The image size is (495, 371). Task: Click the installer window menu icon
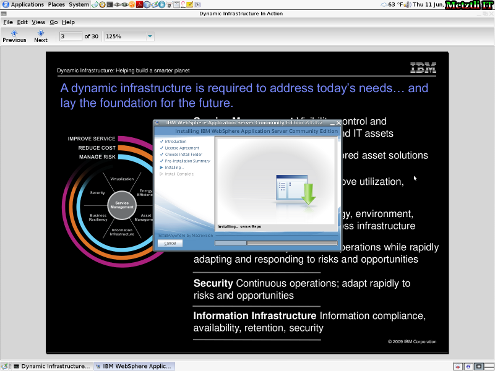[157, 123]
